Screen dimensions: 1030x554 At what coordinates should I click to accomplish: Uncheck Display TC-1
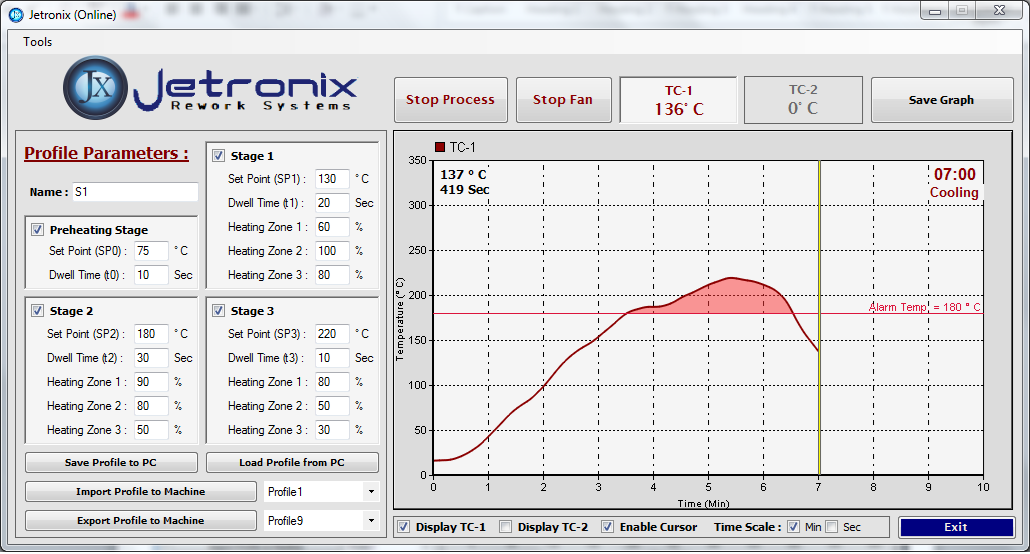[x=403, y=527]
